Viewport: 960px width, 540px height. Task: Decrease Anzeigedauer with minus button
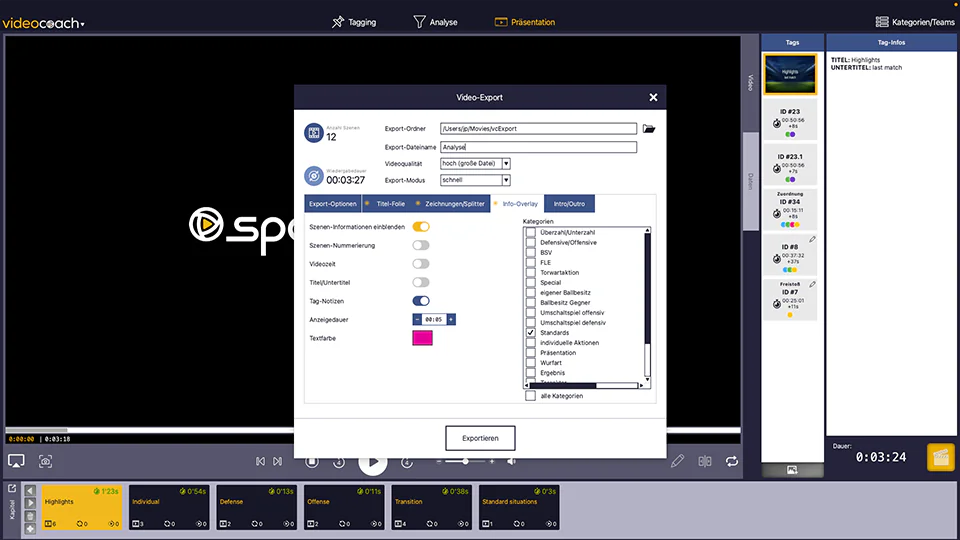coord(417,319)
